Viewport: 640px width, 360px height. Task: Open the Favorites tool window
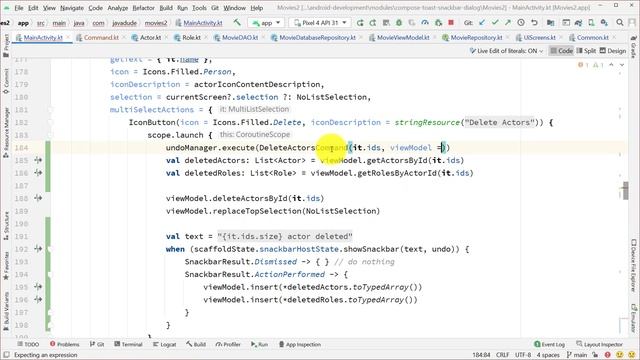pyautogui.click(x=6, y=265)
